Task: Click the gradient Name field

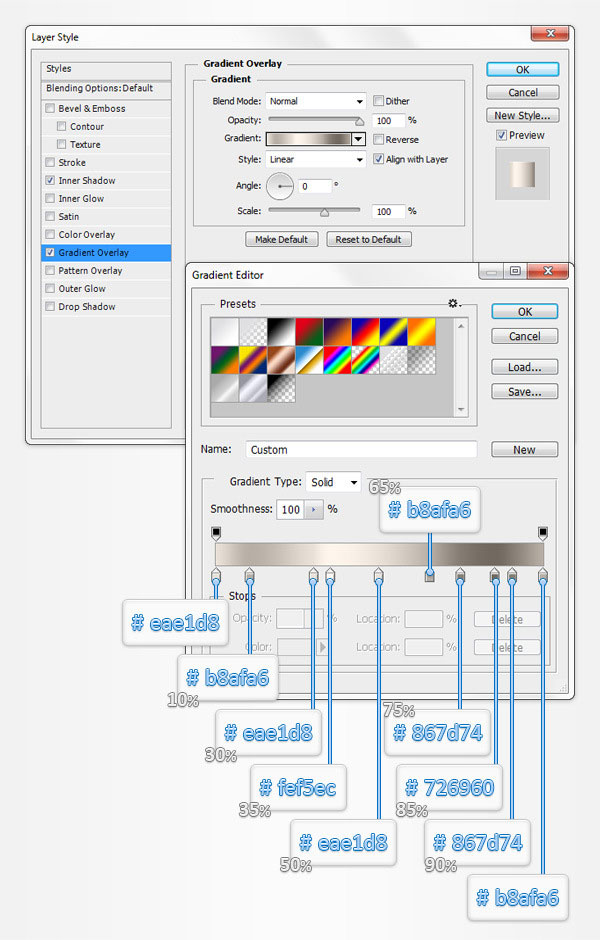Action: pos(361,450)
